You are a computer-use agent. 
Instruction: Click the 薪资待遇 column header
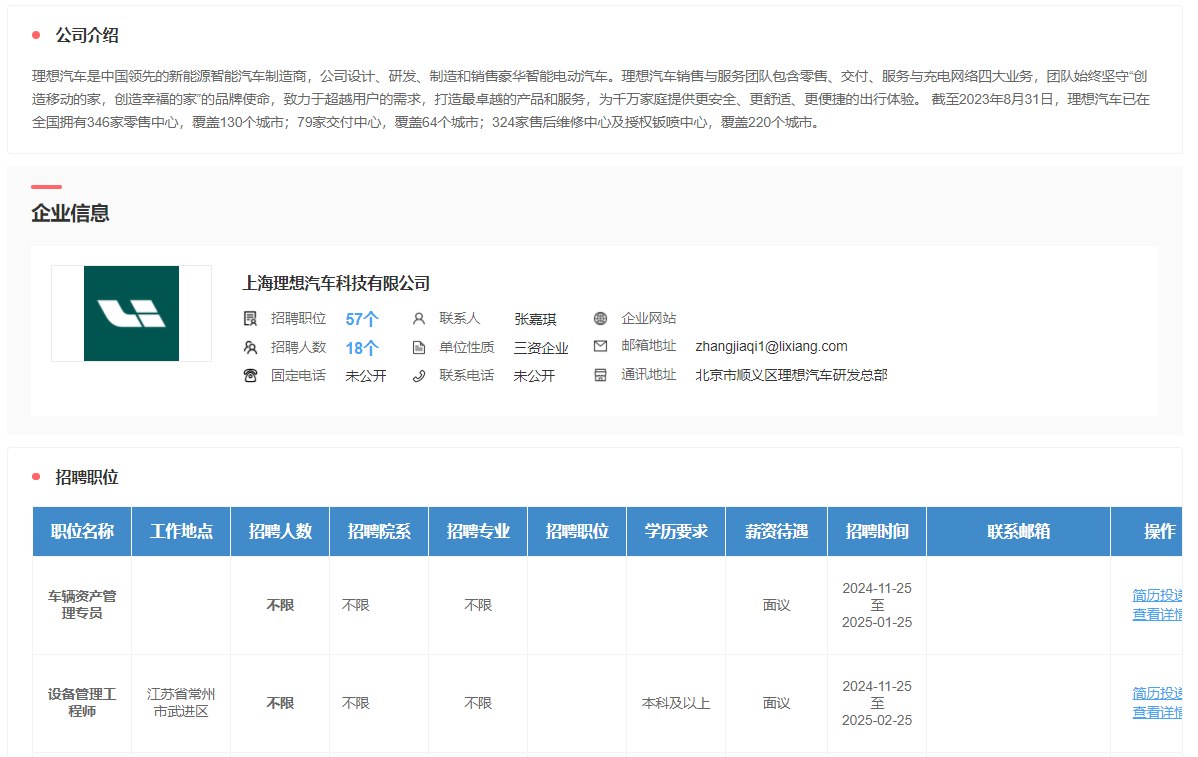click(x=776, y=531)
